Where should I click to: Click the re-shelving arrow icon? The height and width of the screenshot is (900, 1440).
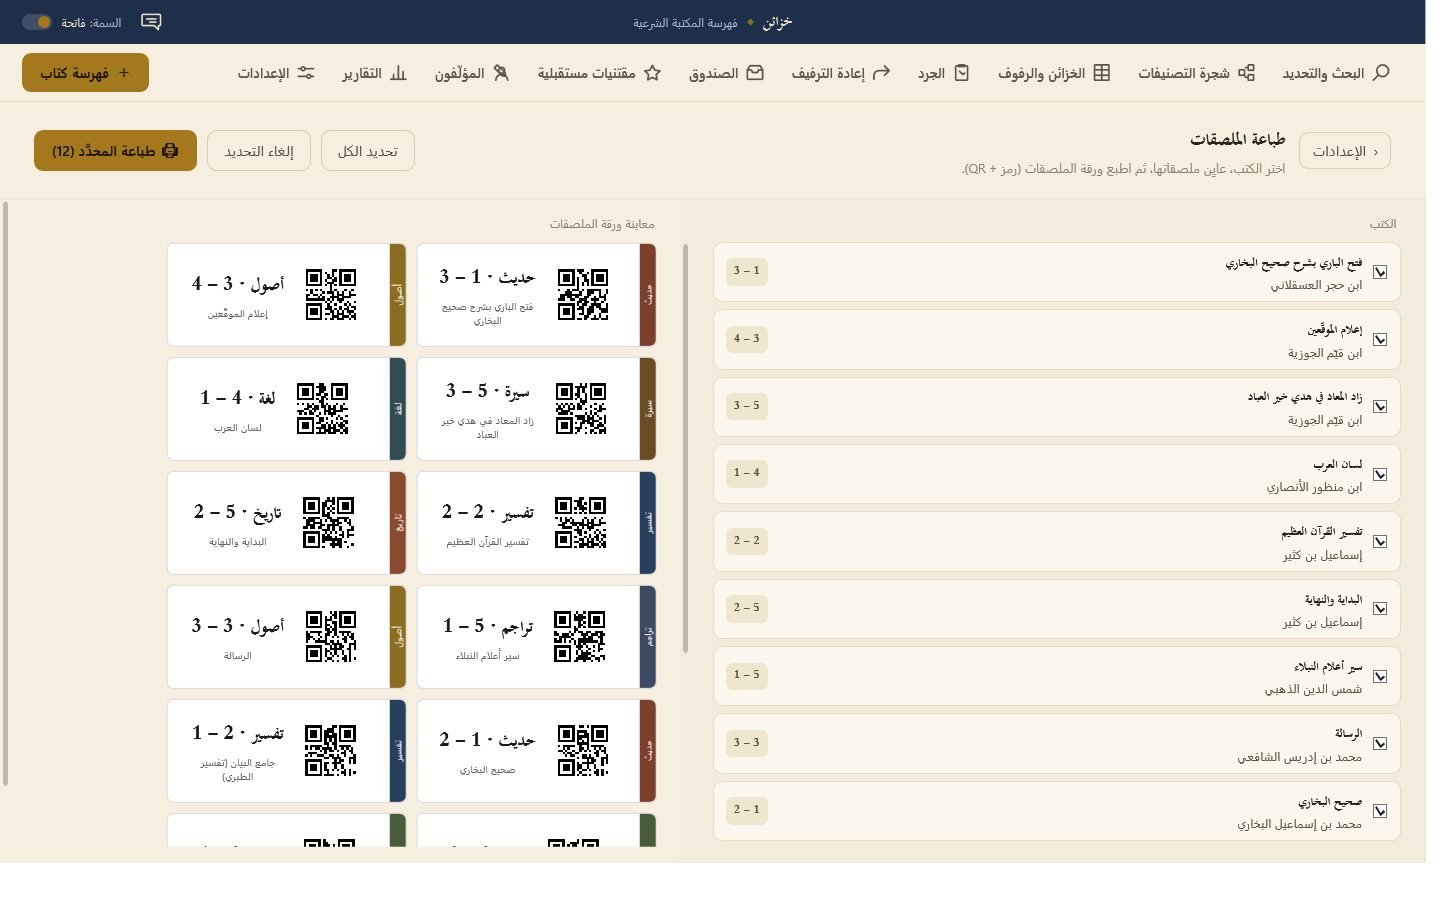click(881, 73)
